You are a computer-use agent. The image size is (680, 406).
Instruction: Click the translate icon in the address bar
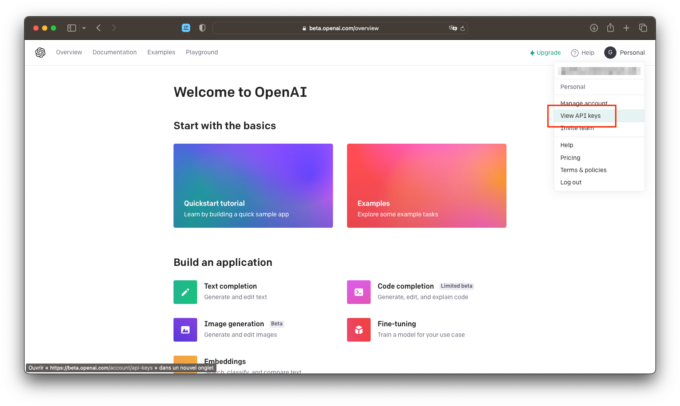[453, 28]
